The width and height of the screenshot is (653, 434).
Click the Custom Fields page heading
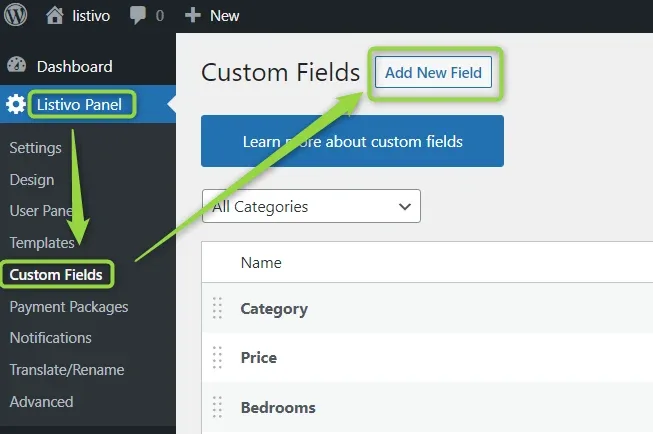tap(281, 72)
